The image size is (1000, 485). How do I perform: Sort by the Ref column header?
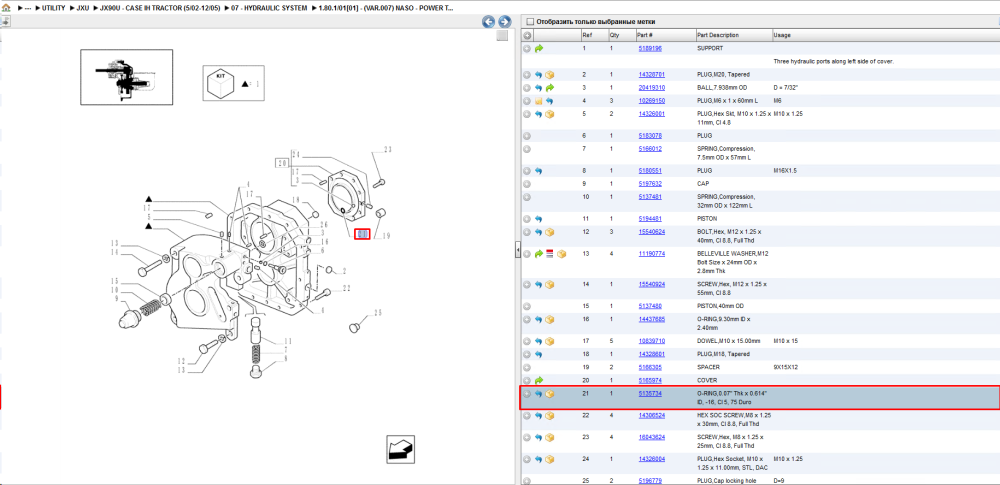593,36
